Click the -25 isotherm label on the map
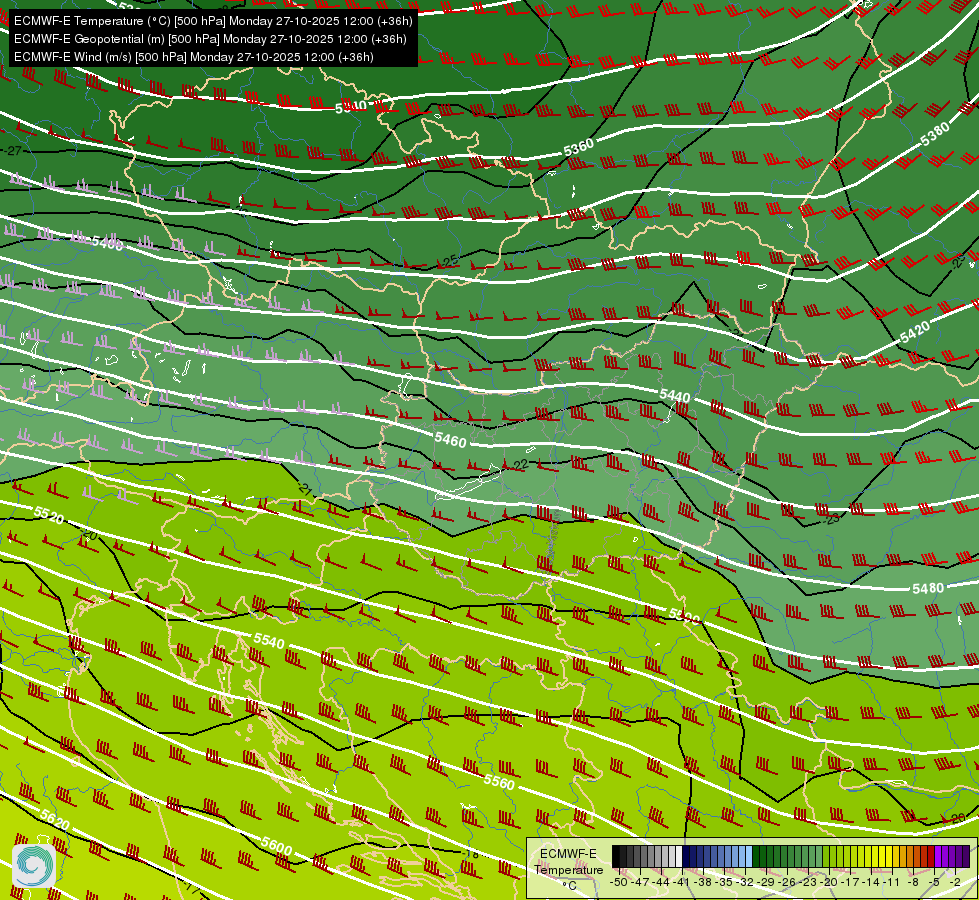Image resolution: width=979 pixels, height=900 pixels. tap(450, 261)
